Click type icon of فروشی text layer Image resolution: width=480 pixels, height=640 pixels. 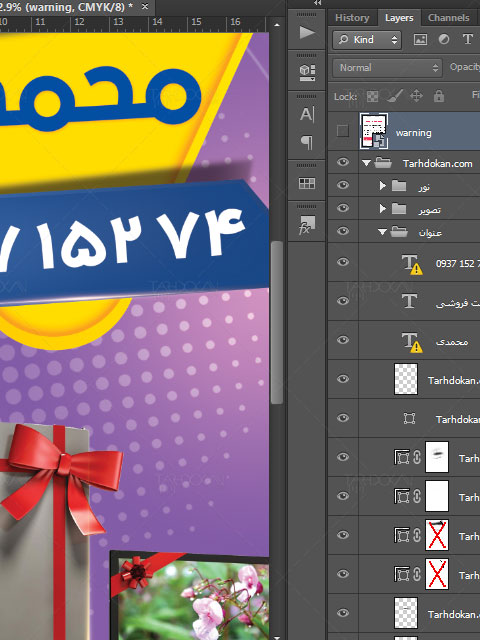[409, 301]
